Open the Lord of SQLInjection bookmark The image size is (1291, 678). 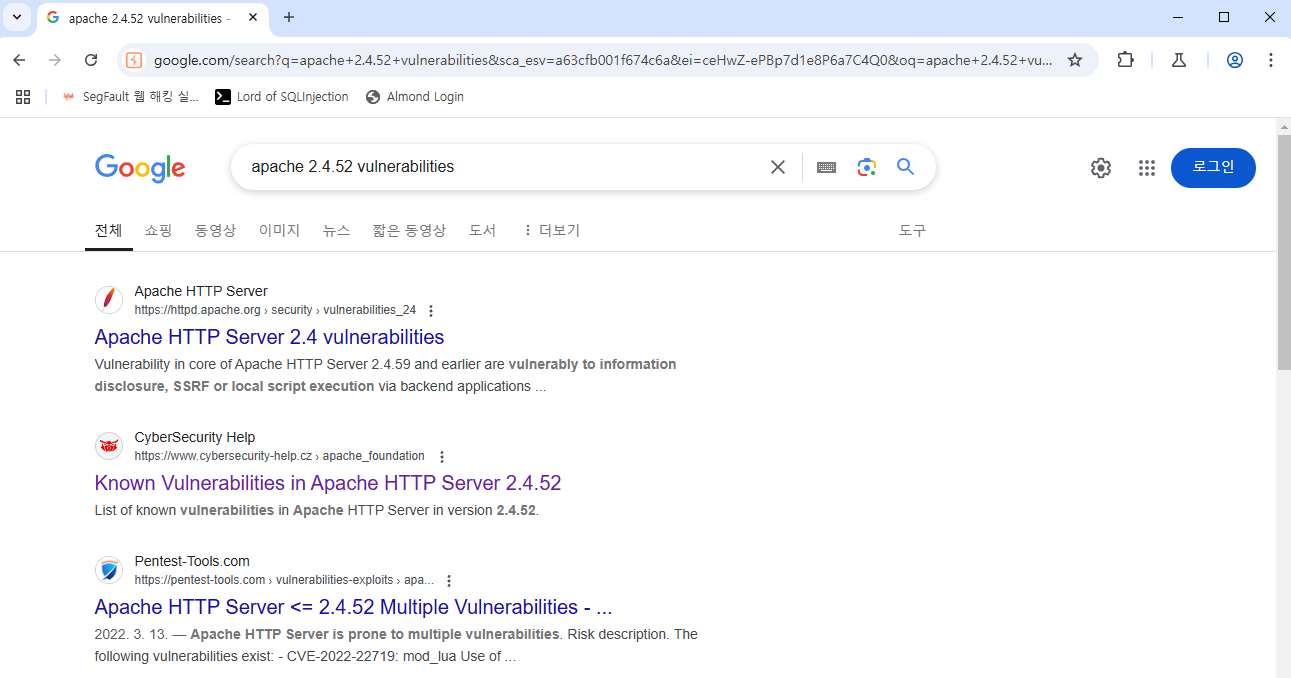point(282,97)
